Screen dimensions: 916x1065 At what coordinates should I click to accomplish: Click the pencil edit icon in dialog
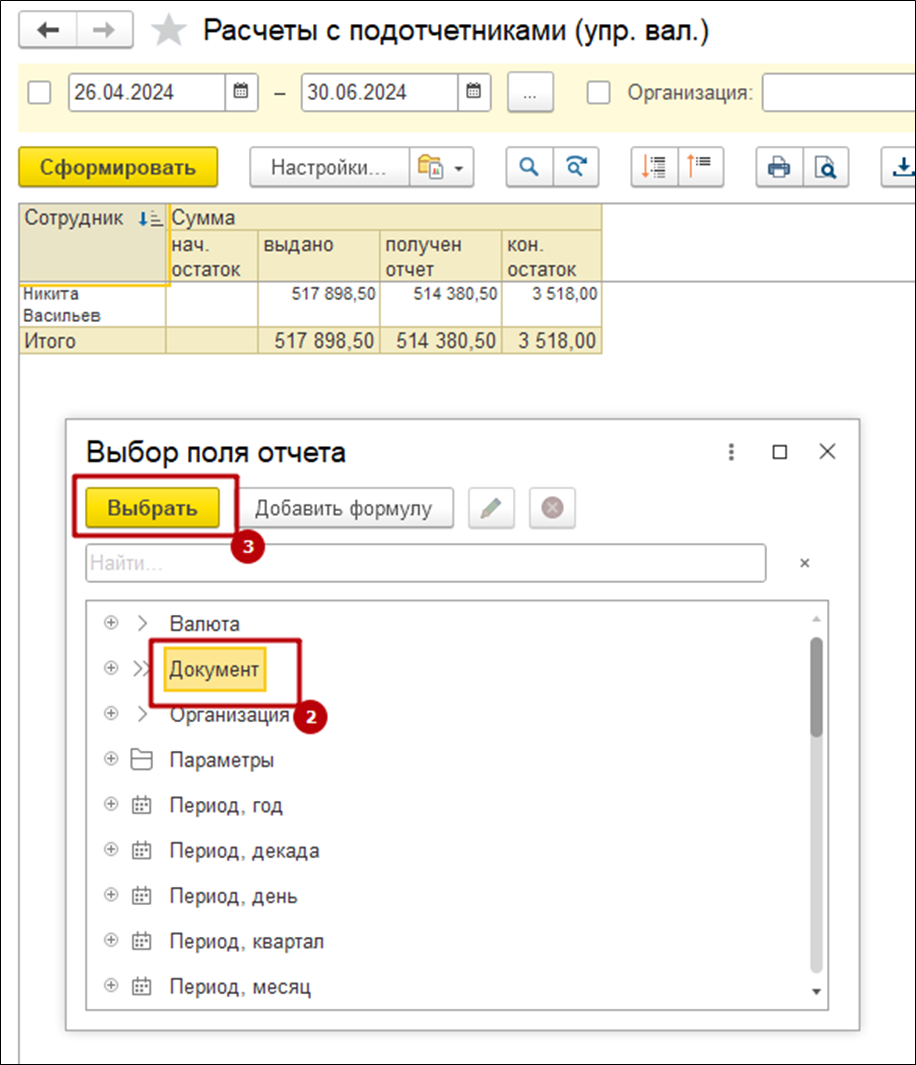(491, 508)
